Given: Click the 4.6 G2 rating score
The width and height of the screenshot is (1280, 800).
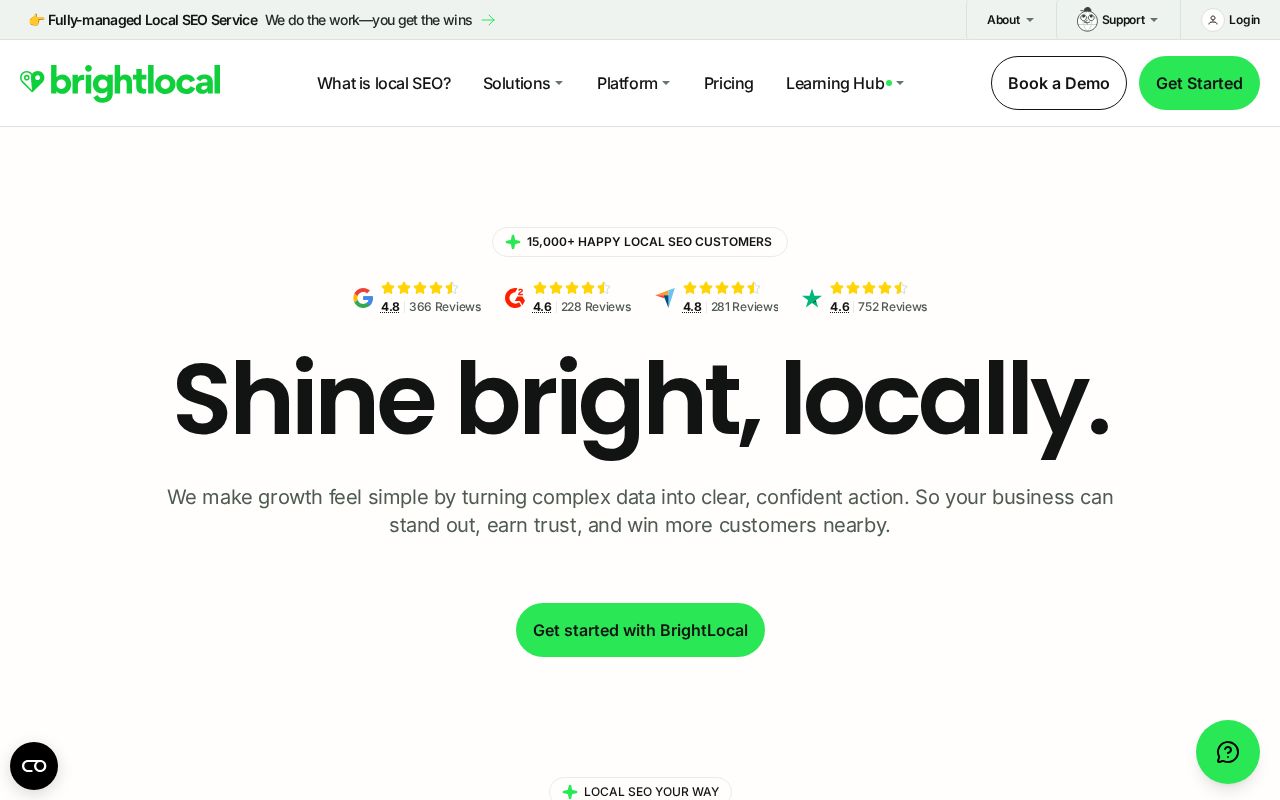Looking at the screenshot, I should coord(542,307).
